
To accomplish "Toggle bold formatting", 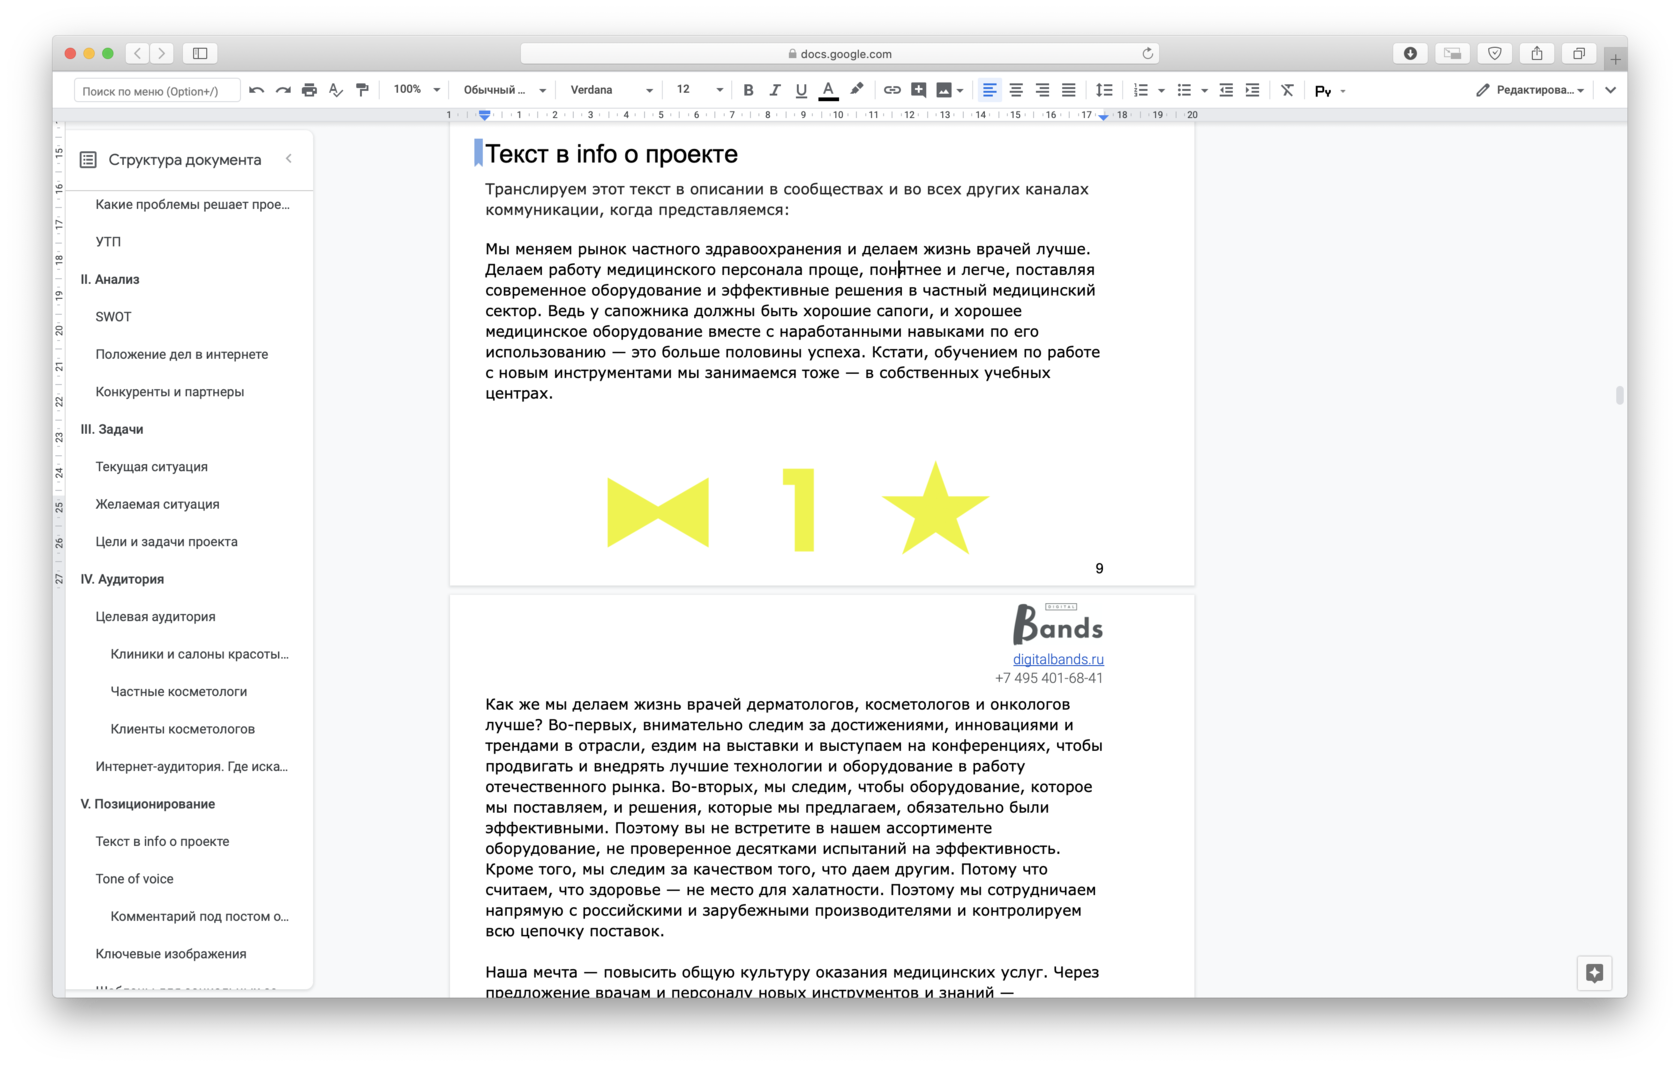I will point(748,90).
